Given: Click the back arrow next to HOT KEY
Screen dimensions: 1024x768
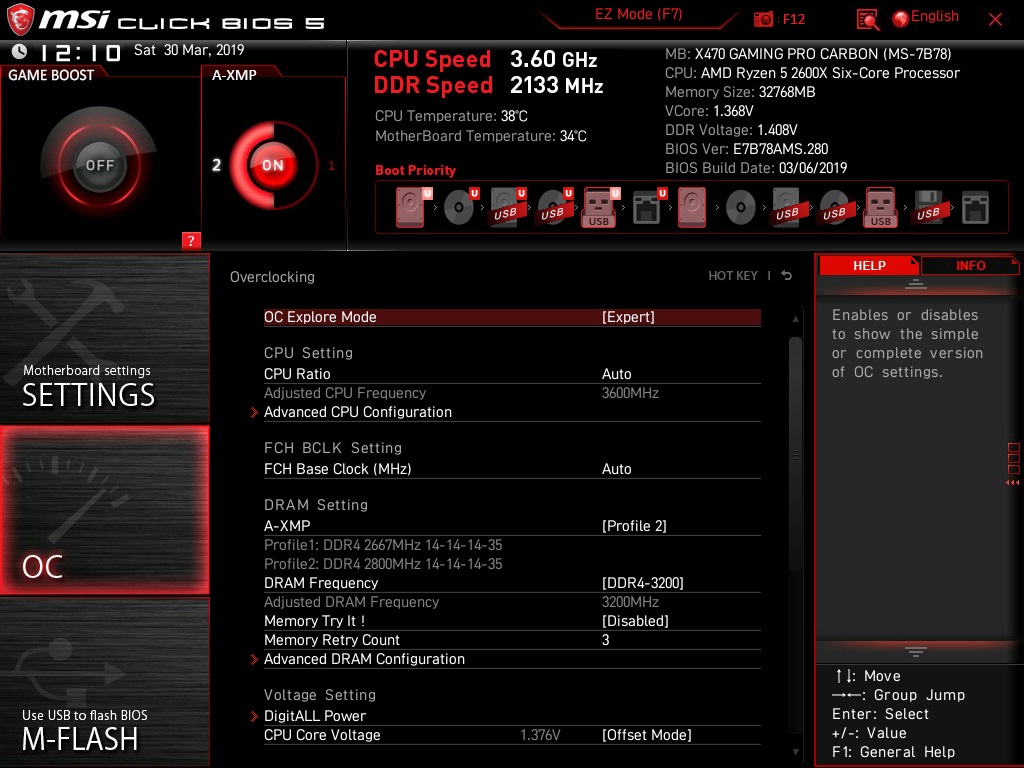Looking at the screenshot, I should [787, 276].
